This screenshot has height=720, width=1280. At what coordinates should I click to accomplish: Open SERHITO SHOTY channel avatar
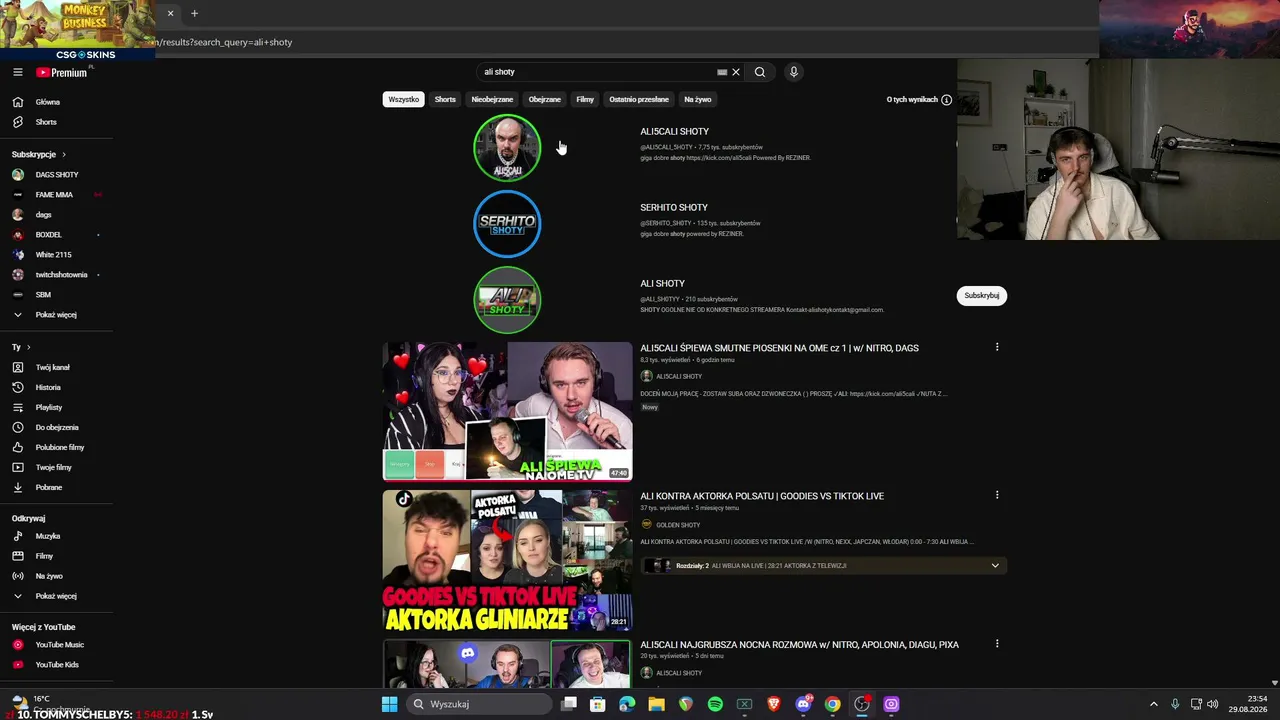click(507, 224)
